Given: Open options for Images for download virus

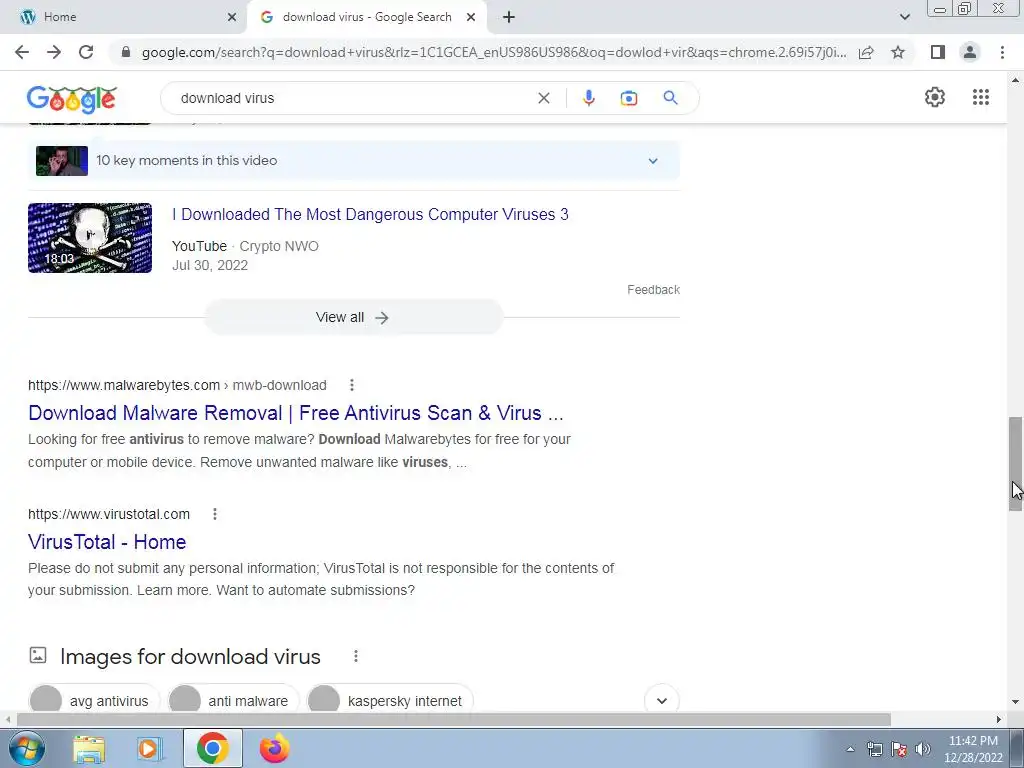Looking at the screenshot, I should [356, 656].
